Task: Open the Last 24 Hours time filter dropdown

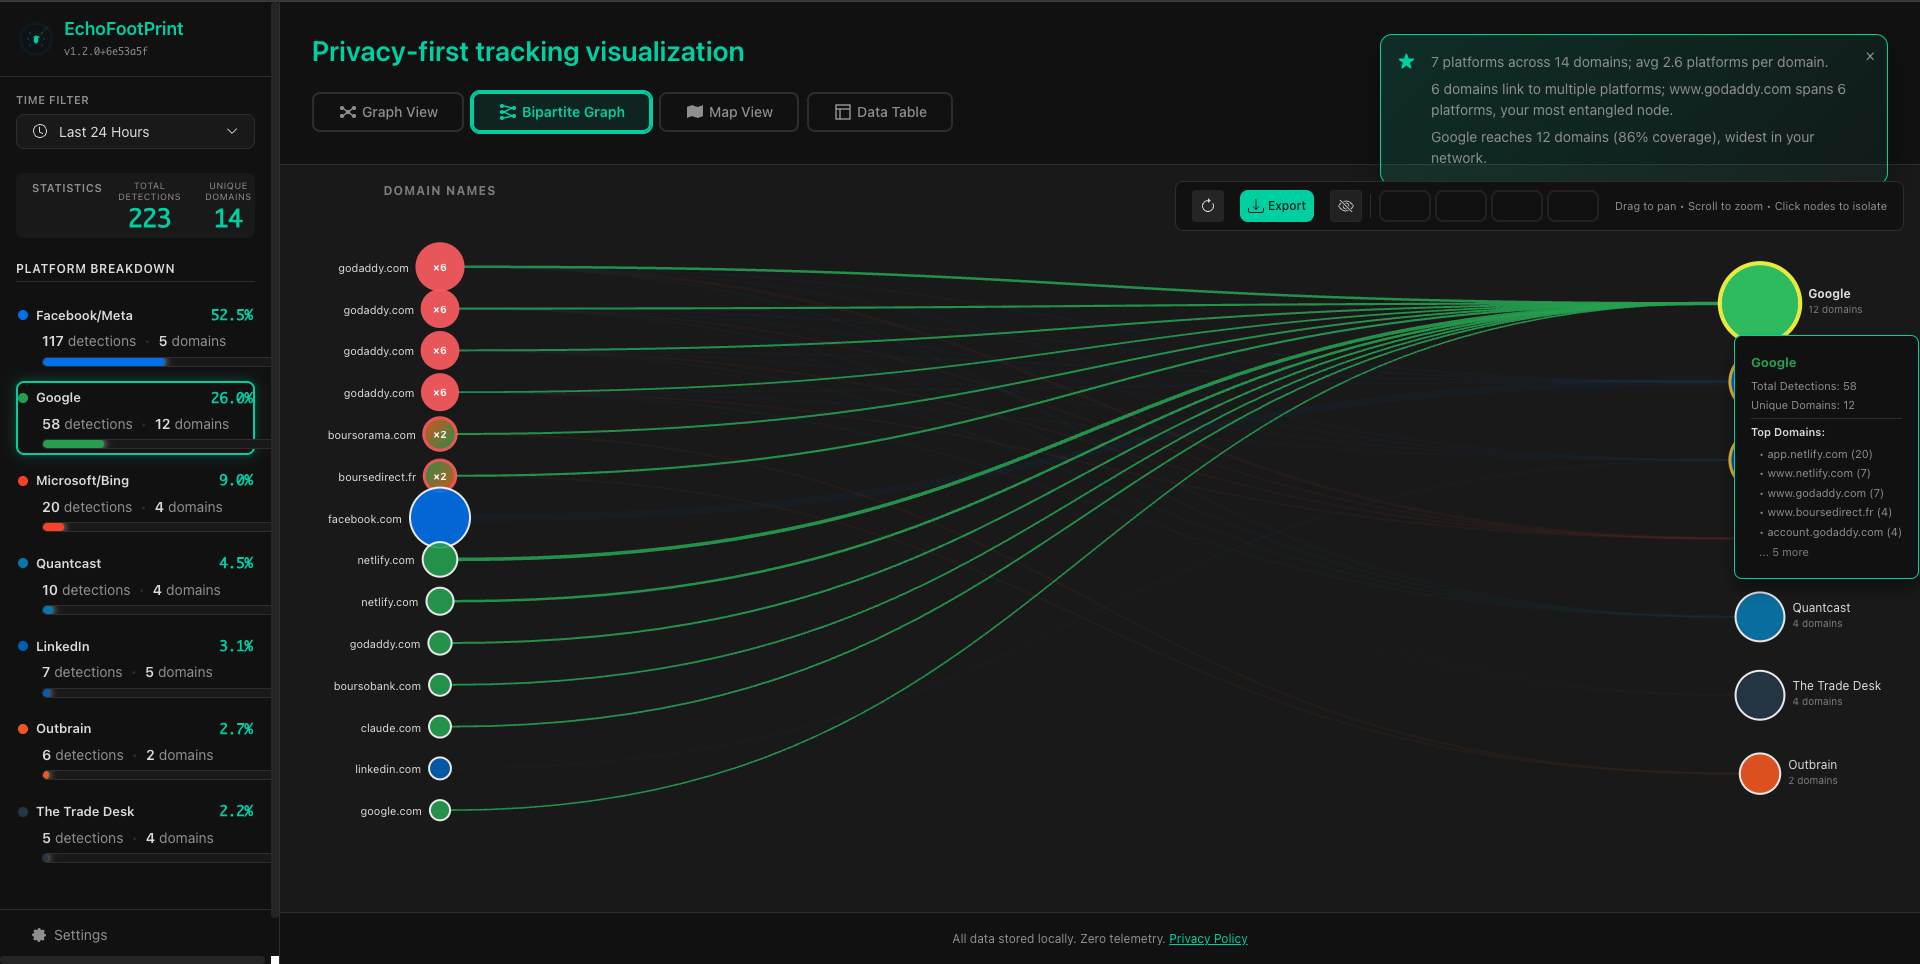Action: pos(135,131)
